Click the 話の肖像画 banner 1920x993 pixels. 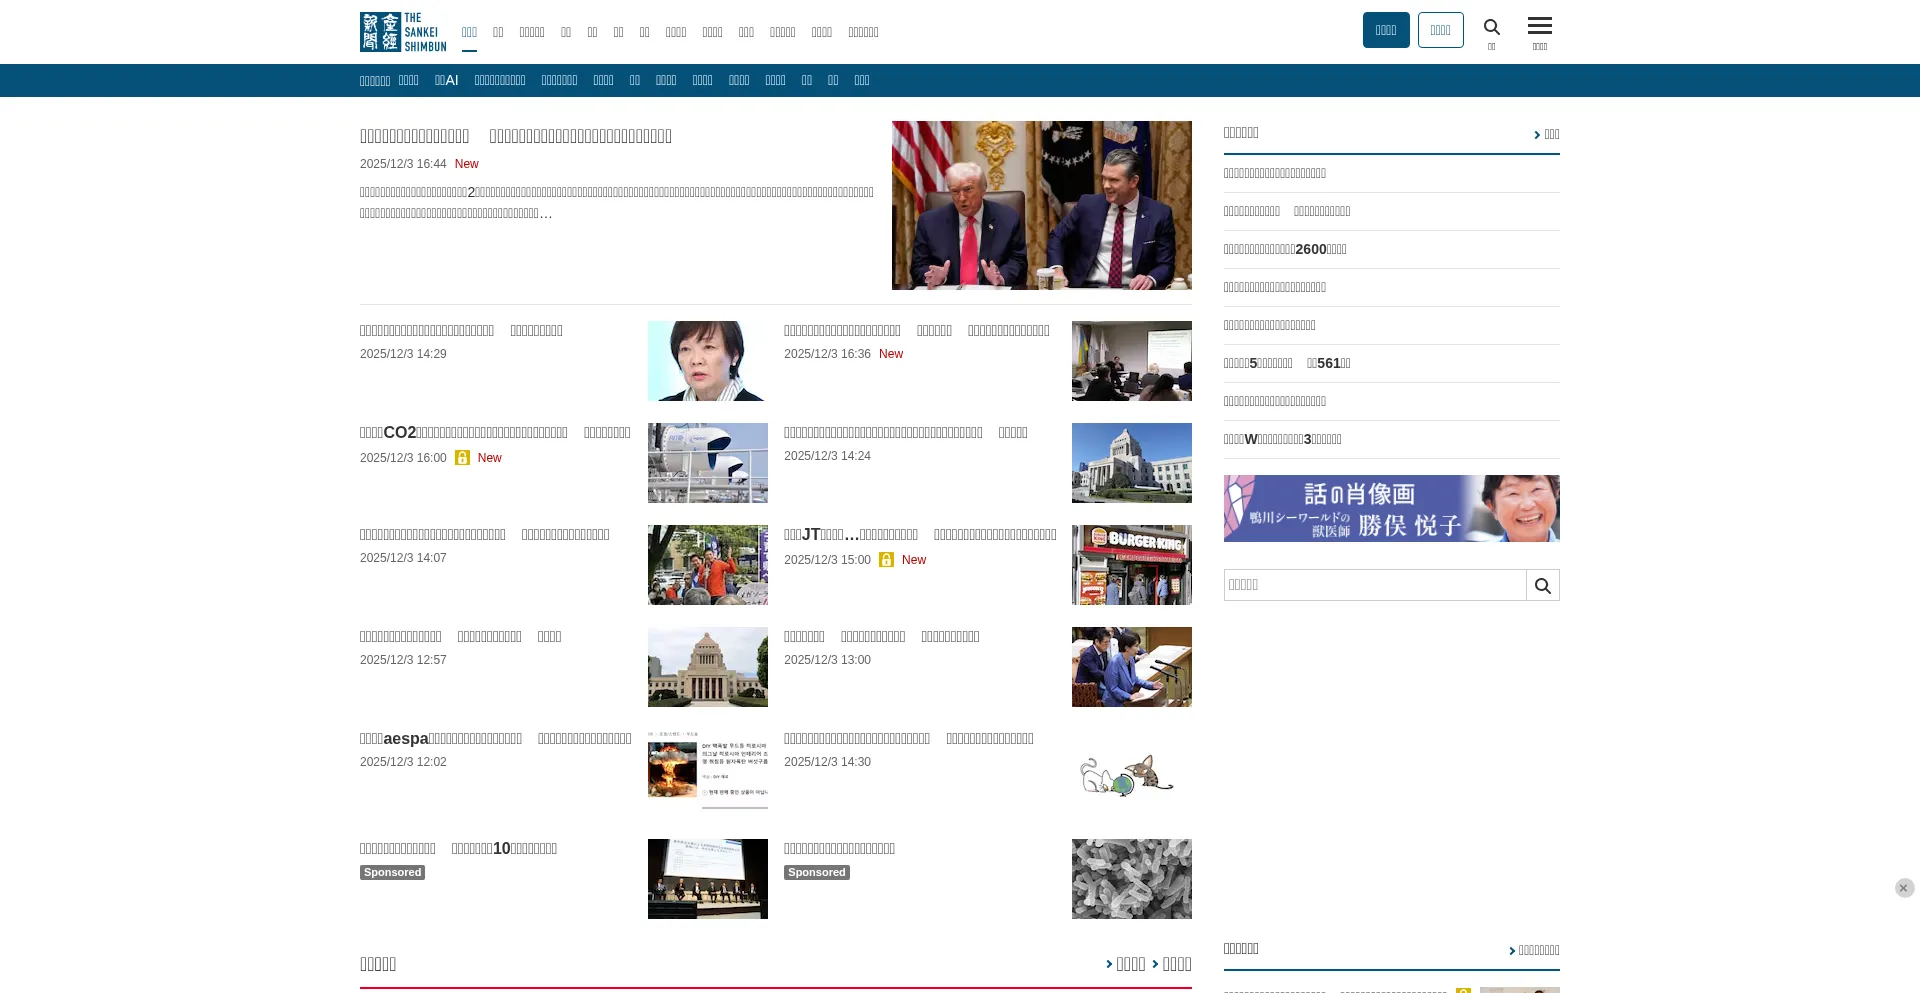tap(1391, 508)
